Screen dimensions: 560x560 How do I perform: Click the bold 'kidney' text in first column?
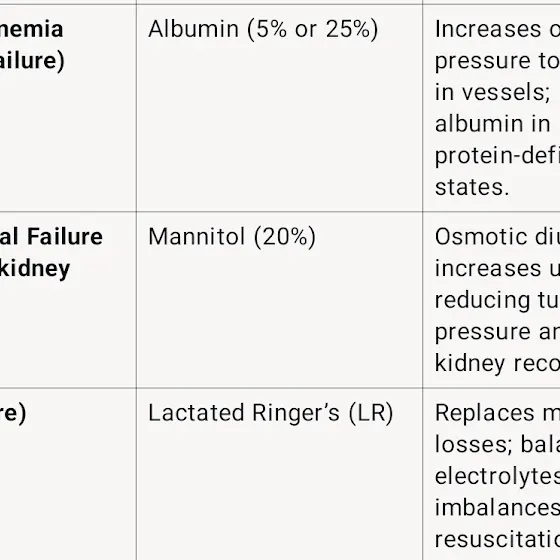click(35, 269)
